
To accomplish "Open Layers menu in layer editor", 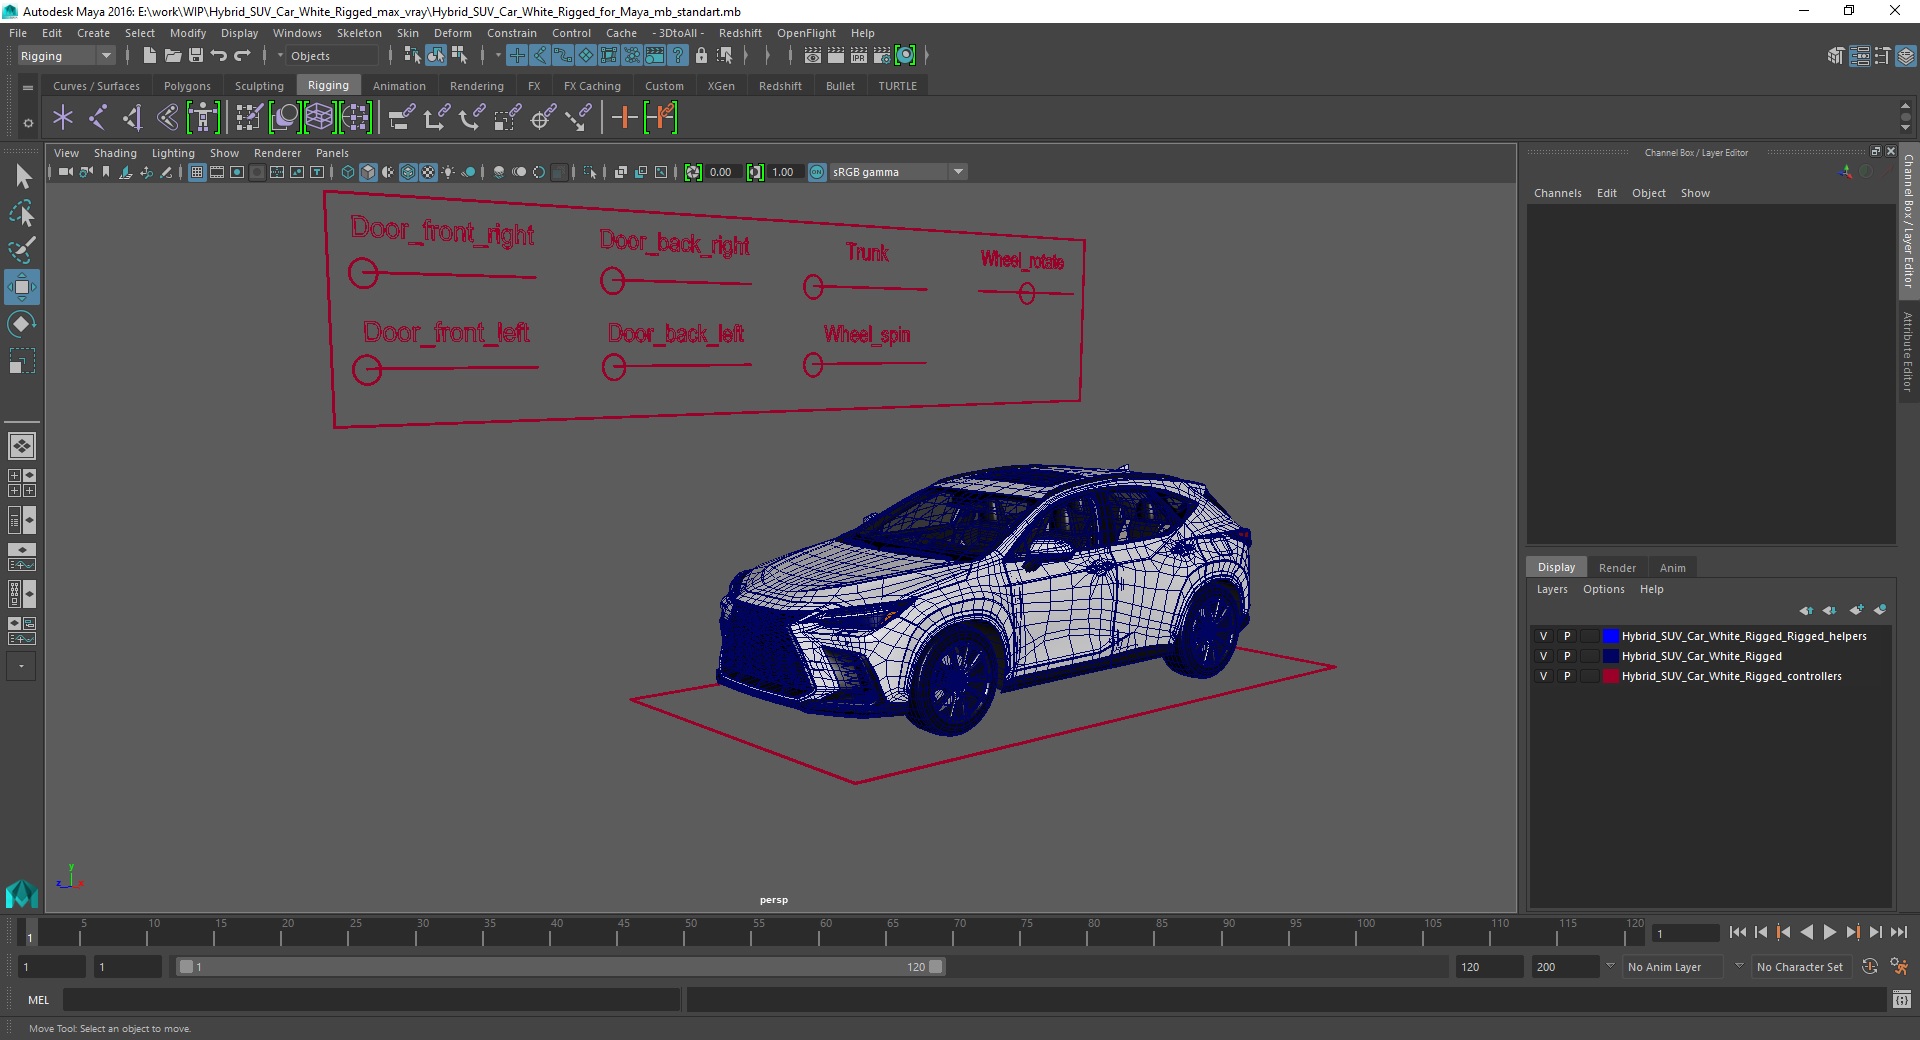I will point(1552,589).
